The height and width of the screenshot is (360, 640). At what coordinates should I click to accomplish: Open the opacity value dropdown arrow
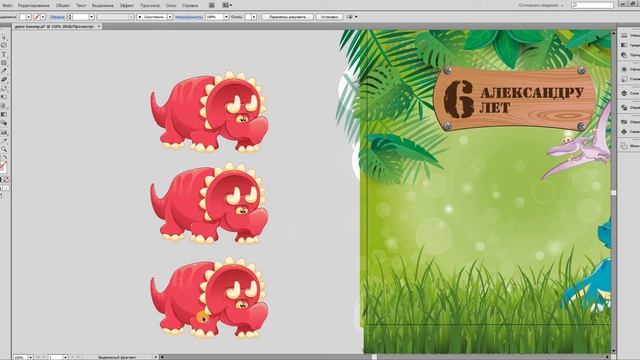pyautogui.click(x=226, y=17)
